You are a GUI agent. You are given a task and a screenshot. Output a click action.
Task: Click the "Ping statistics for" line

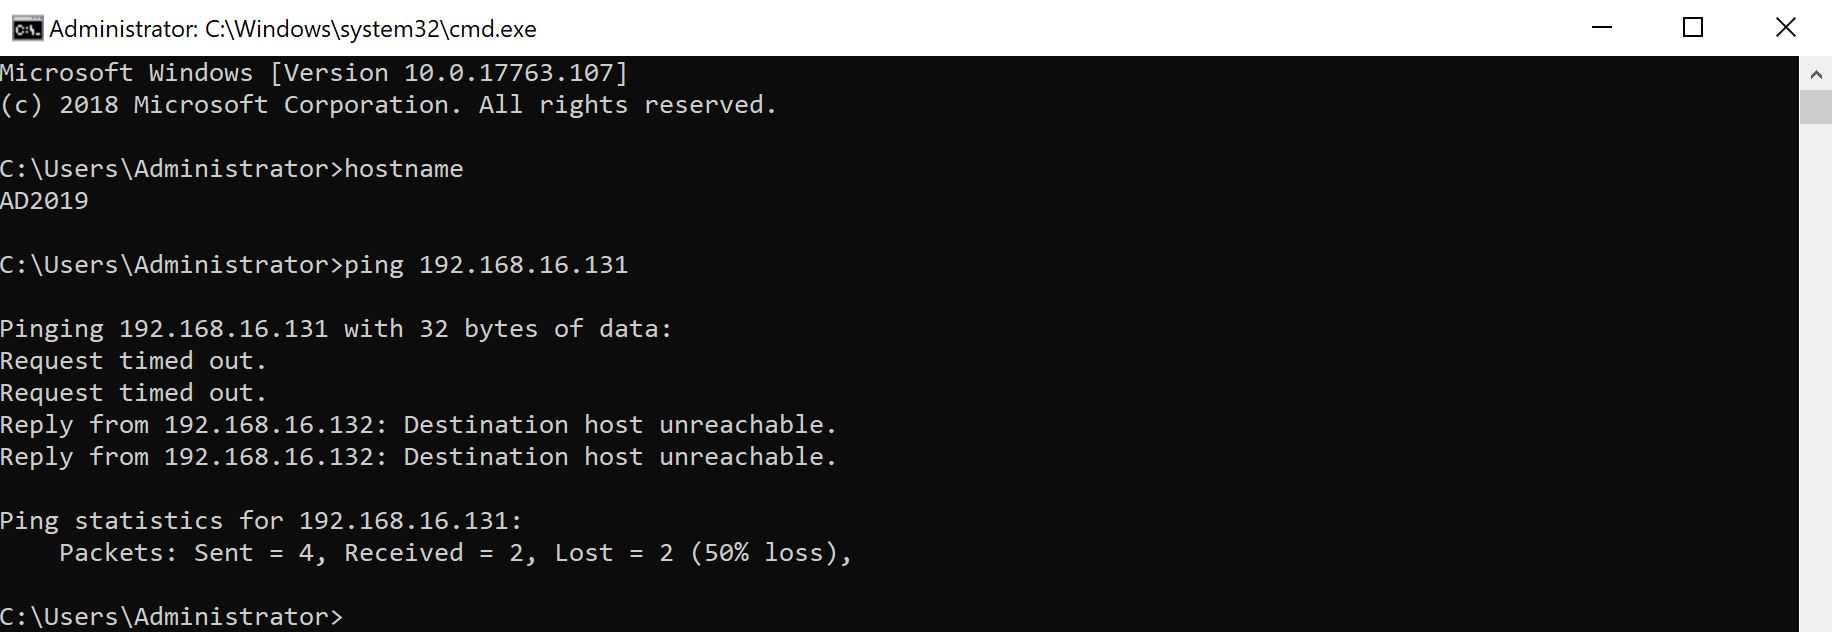[261, 521]
